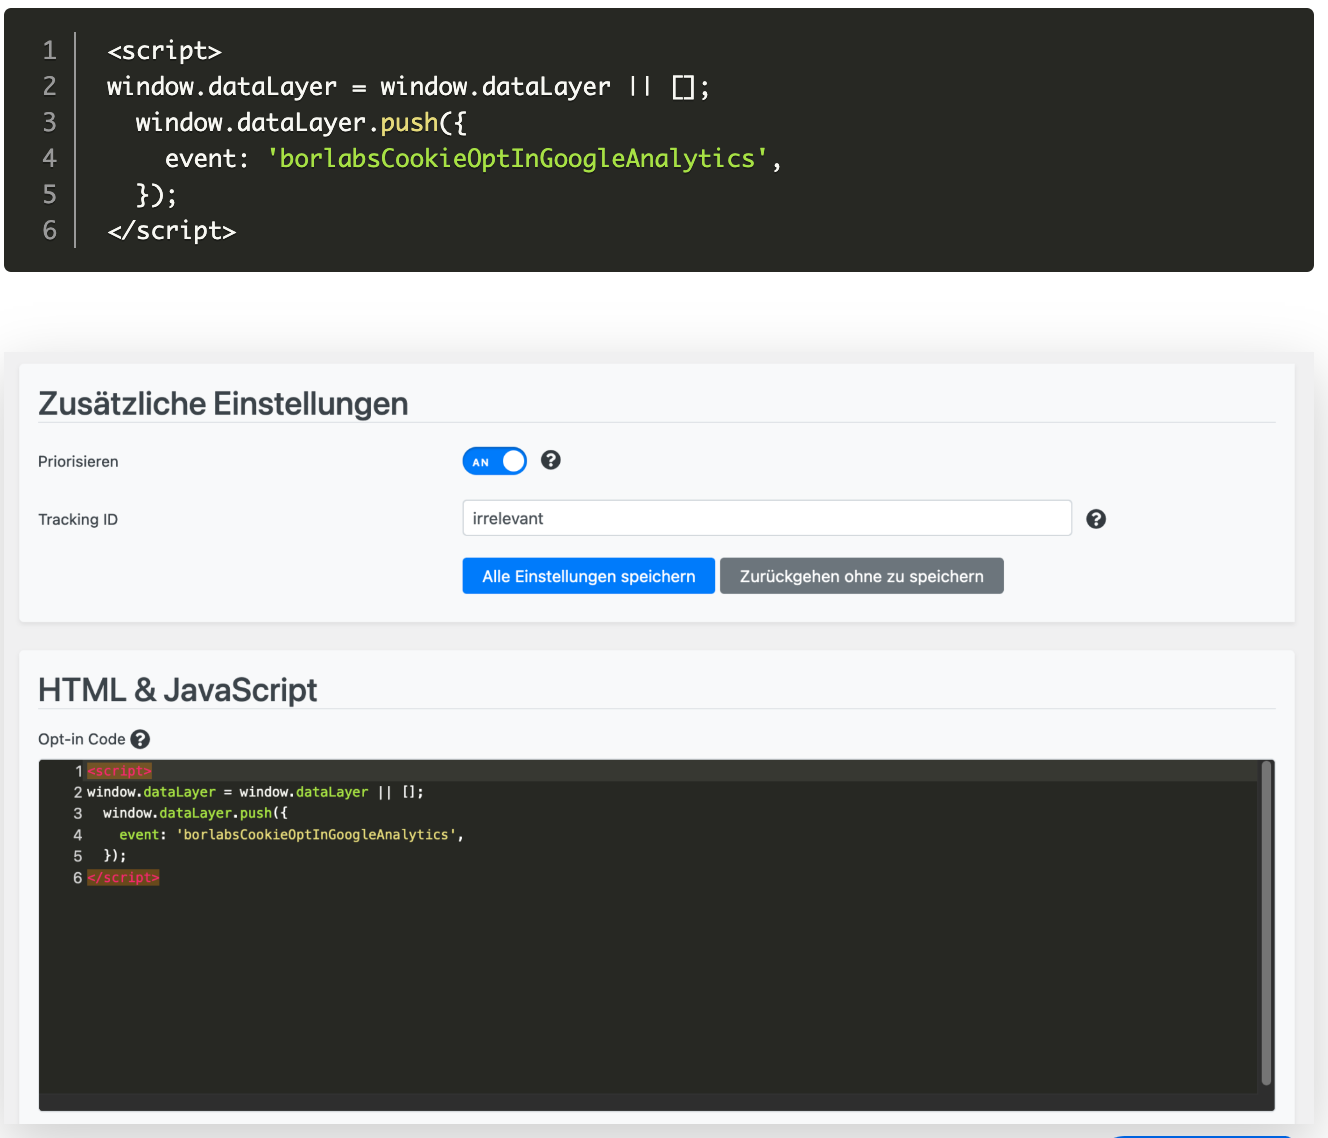Click the Tracking ID label

click(x=78, y=519)
